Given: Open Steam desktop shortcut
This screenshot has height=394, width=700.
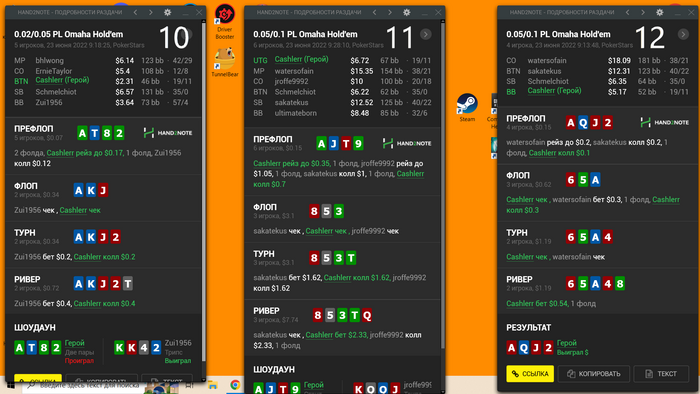Looking at the screenshot, I should (x=467, y=108).
